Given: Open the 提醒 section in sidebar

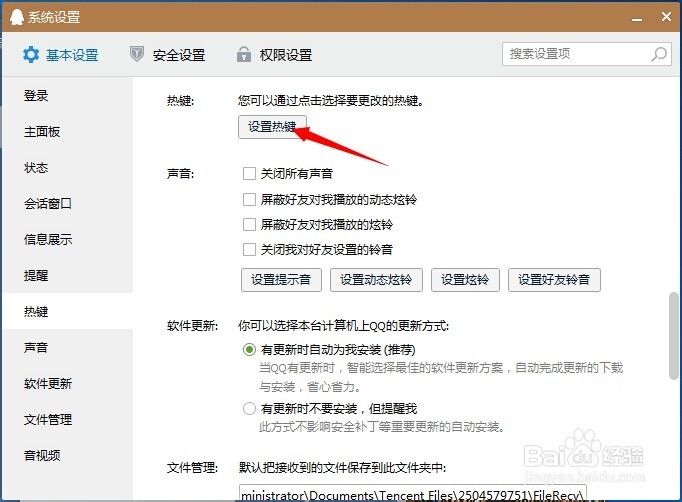Looking at the screenshot, I should coord(67,275).
